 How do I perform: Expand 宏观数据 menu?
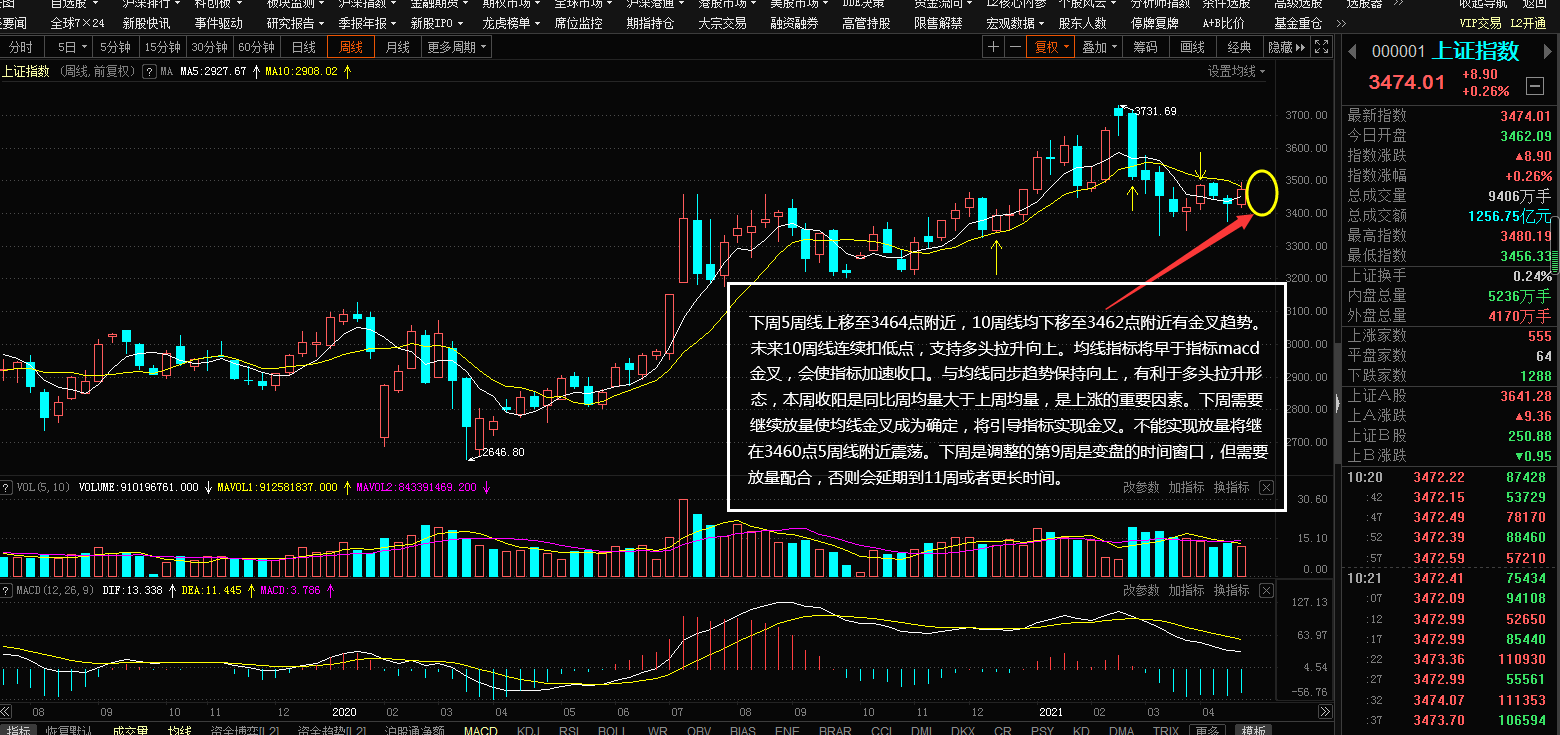[1015, 23]
